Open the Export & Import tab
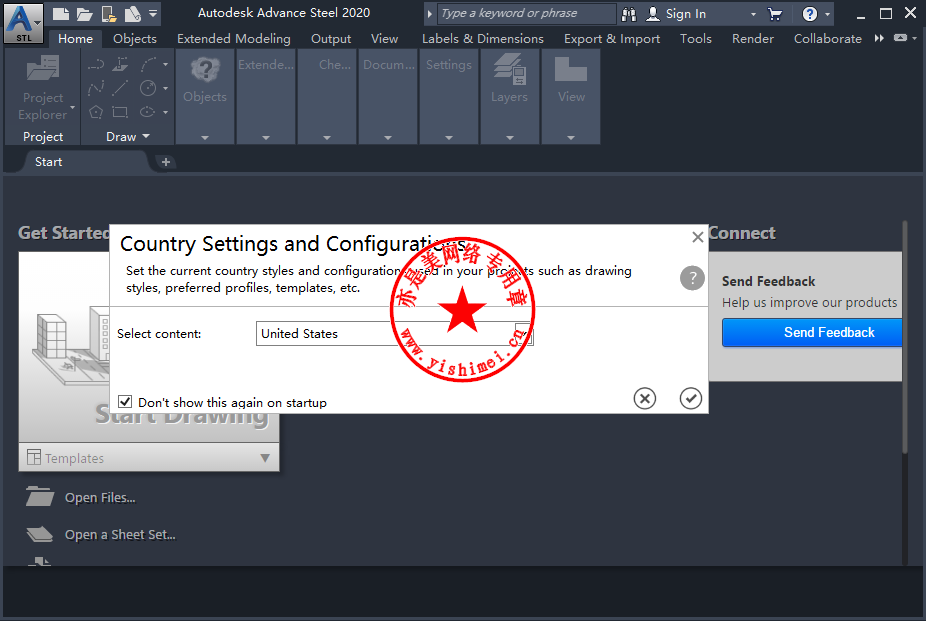926x621 pixels. 612,38
